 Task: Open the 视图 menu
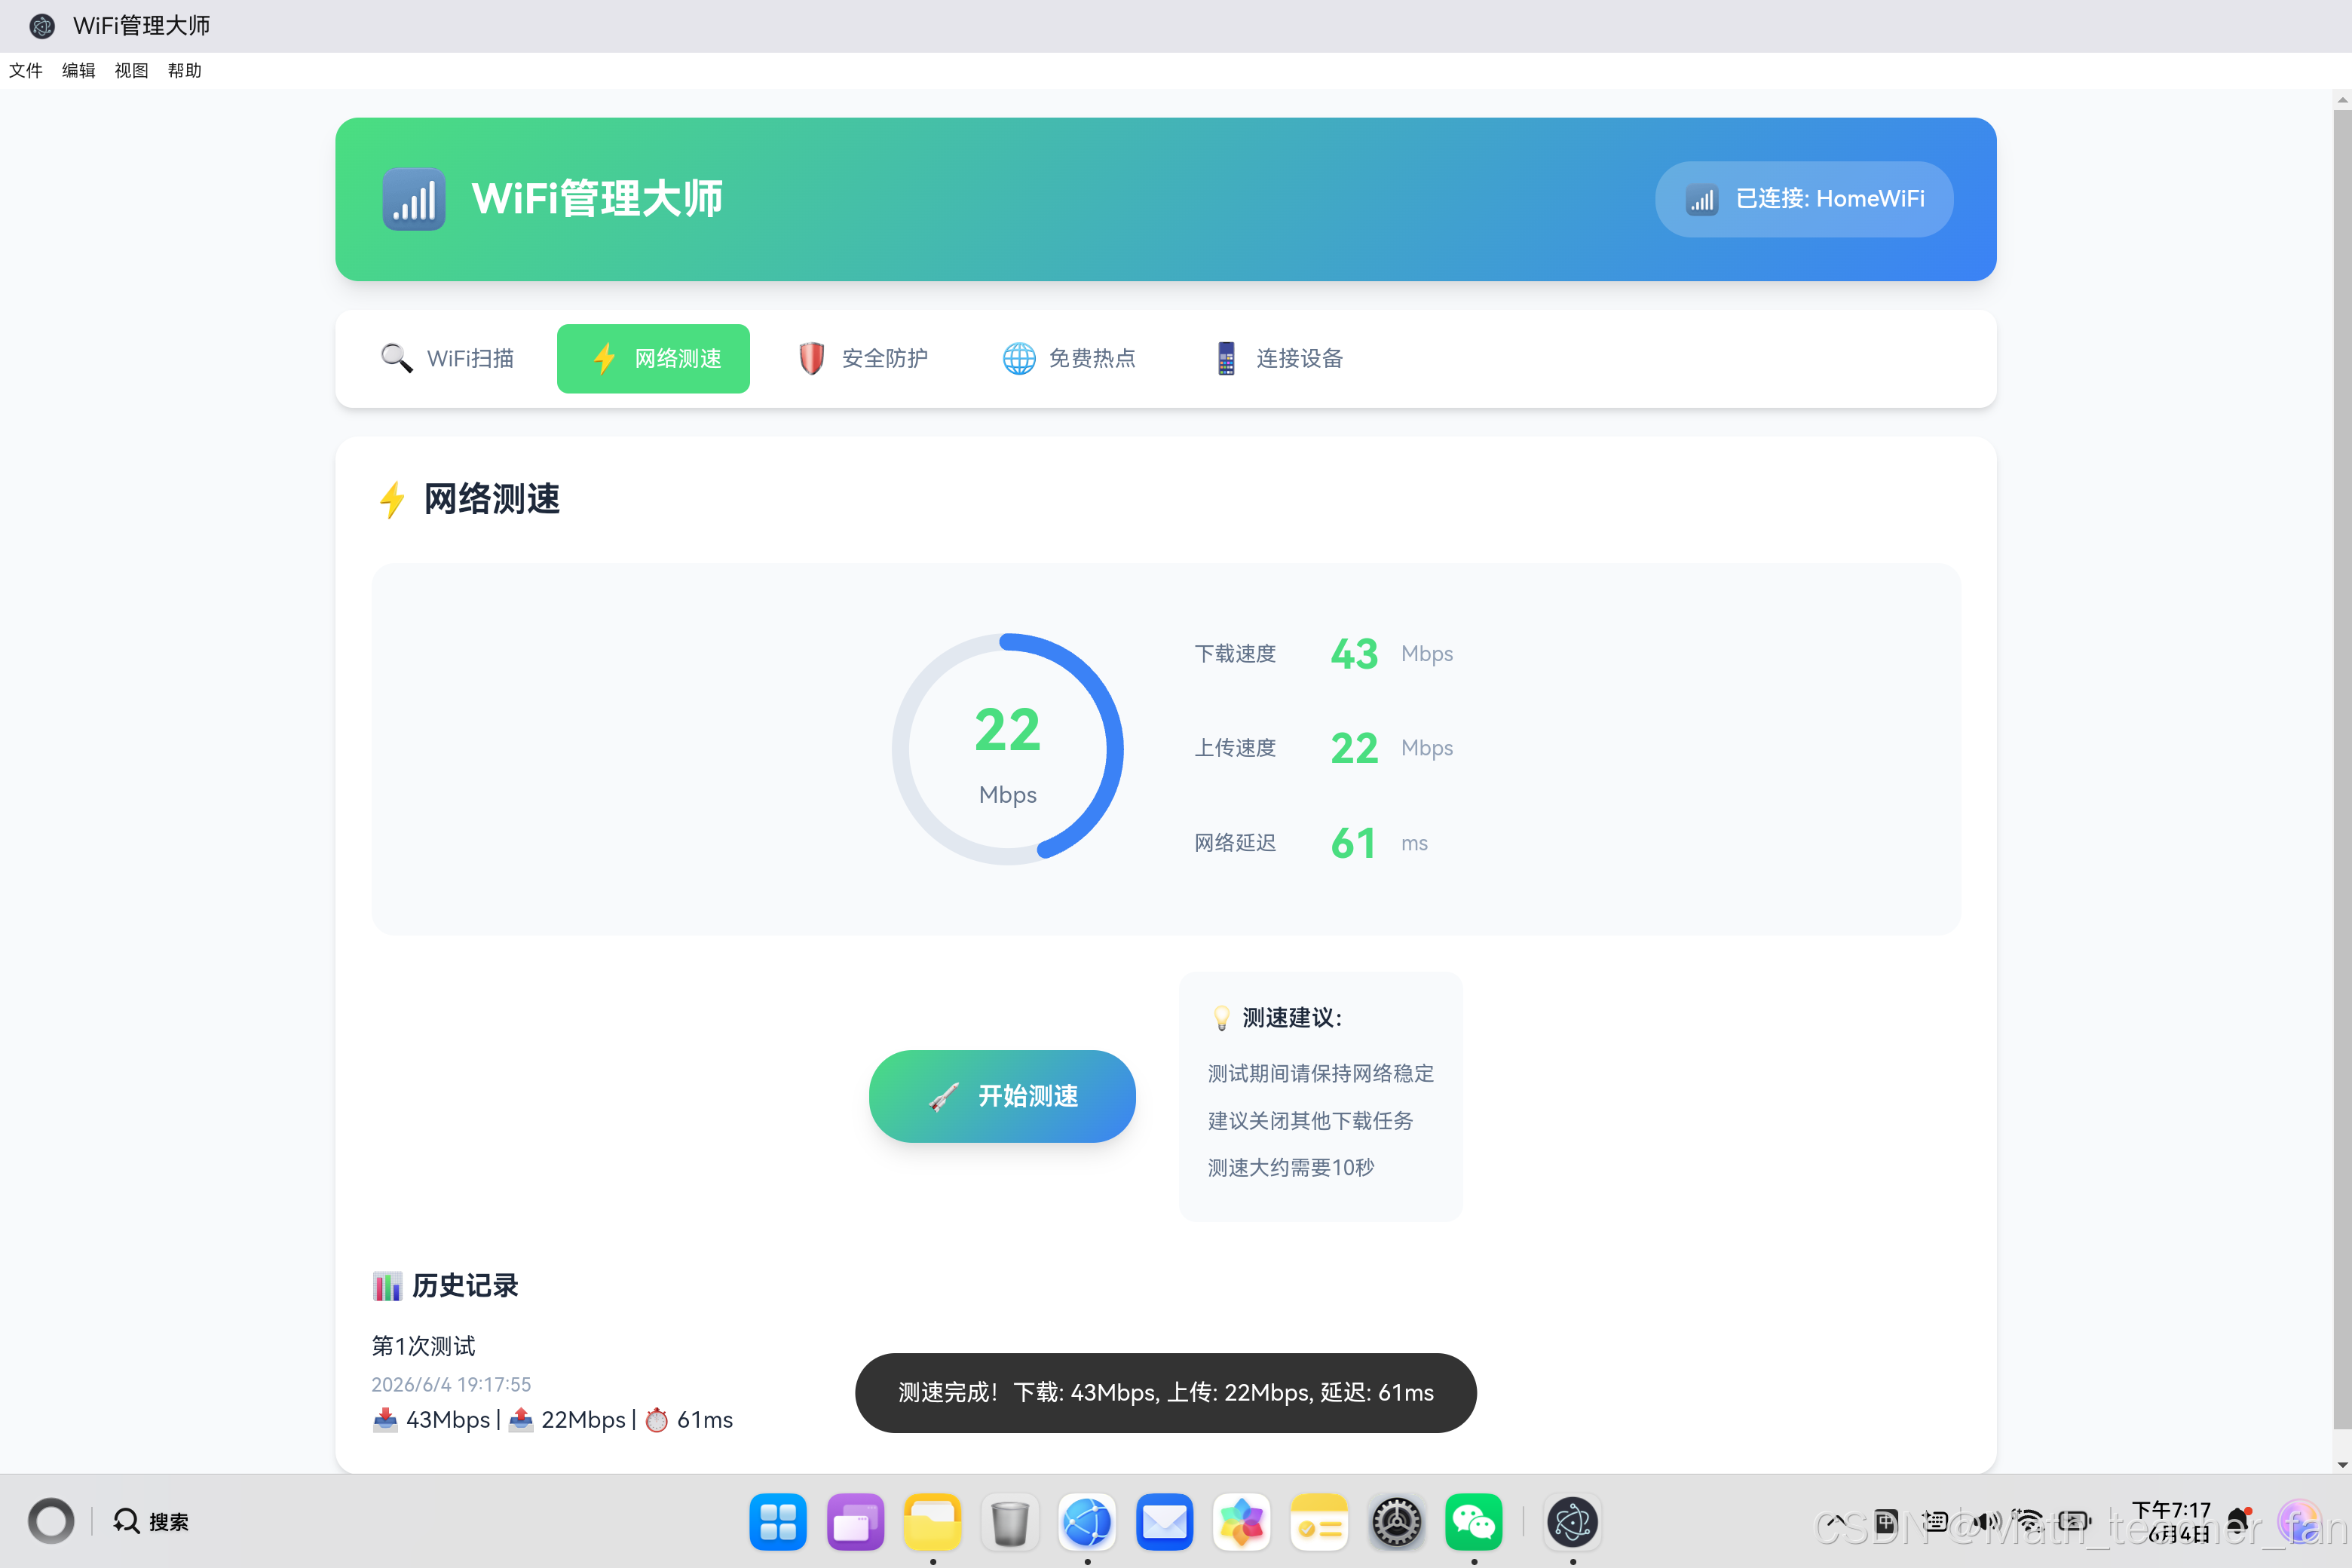(132, 70)
